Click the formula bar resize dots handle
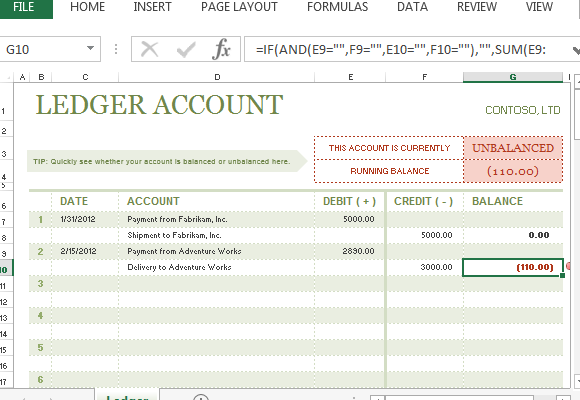 pyautogui.click(x=116, y=49)
